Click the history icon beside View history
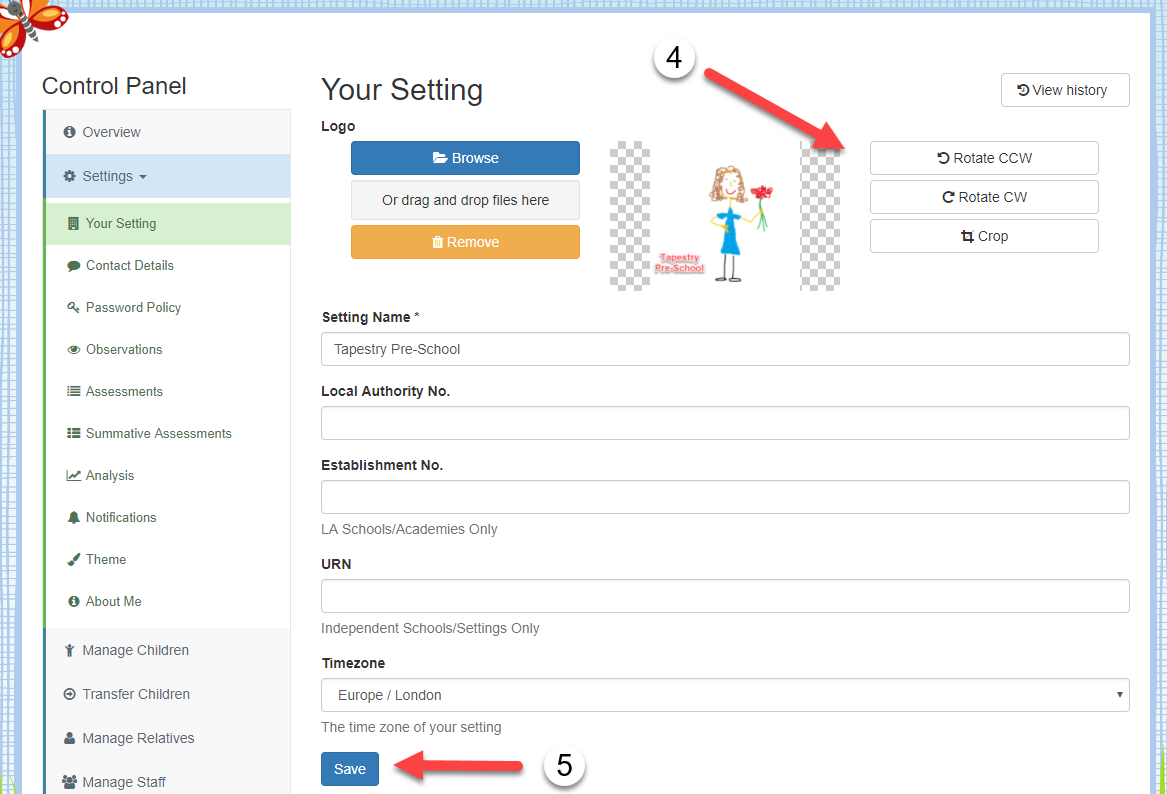Viewport: 1167px width, 794px height. point(1023,90)
